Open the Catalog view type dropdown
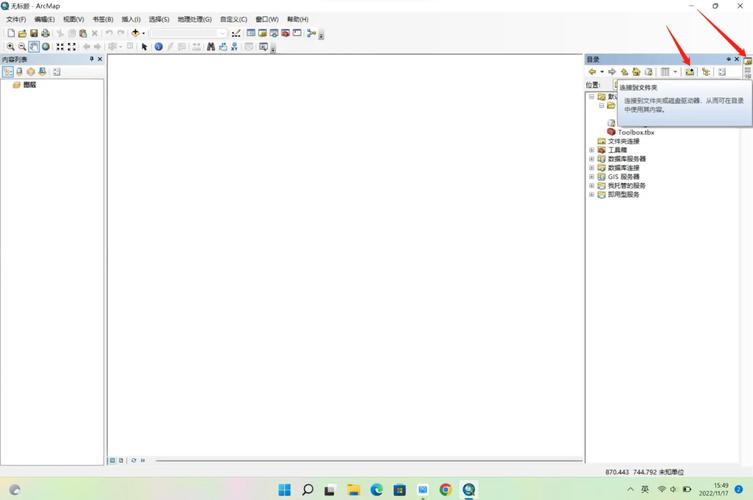The height and width of the screenshot is (500, 753). point(675,72)
